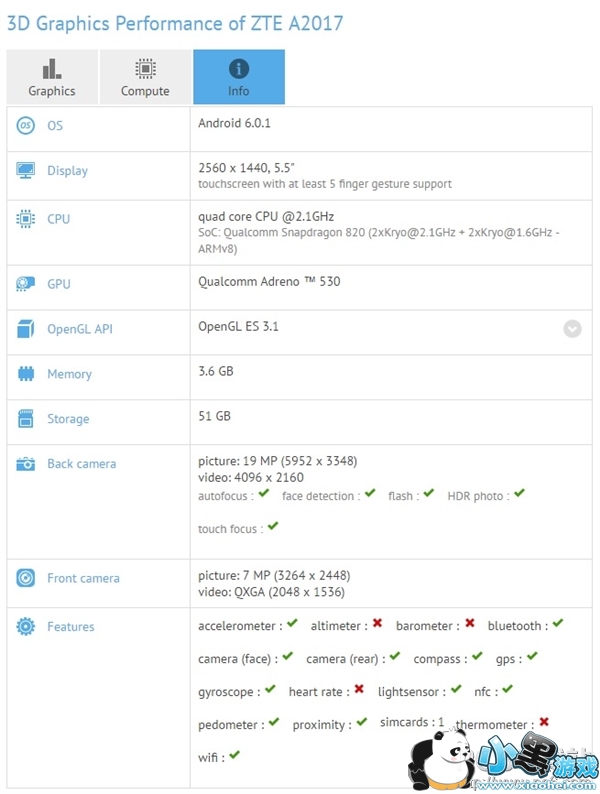Click the Storage drive icon
600x794 pixels.
click(x=26, y=419)
